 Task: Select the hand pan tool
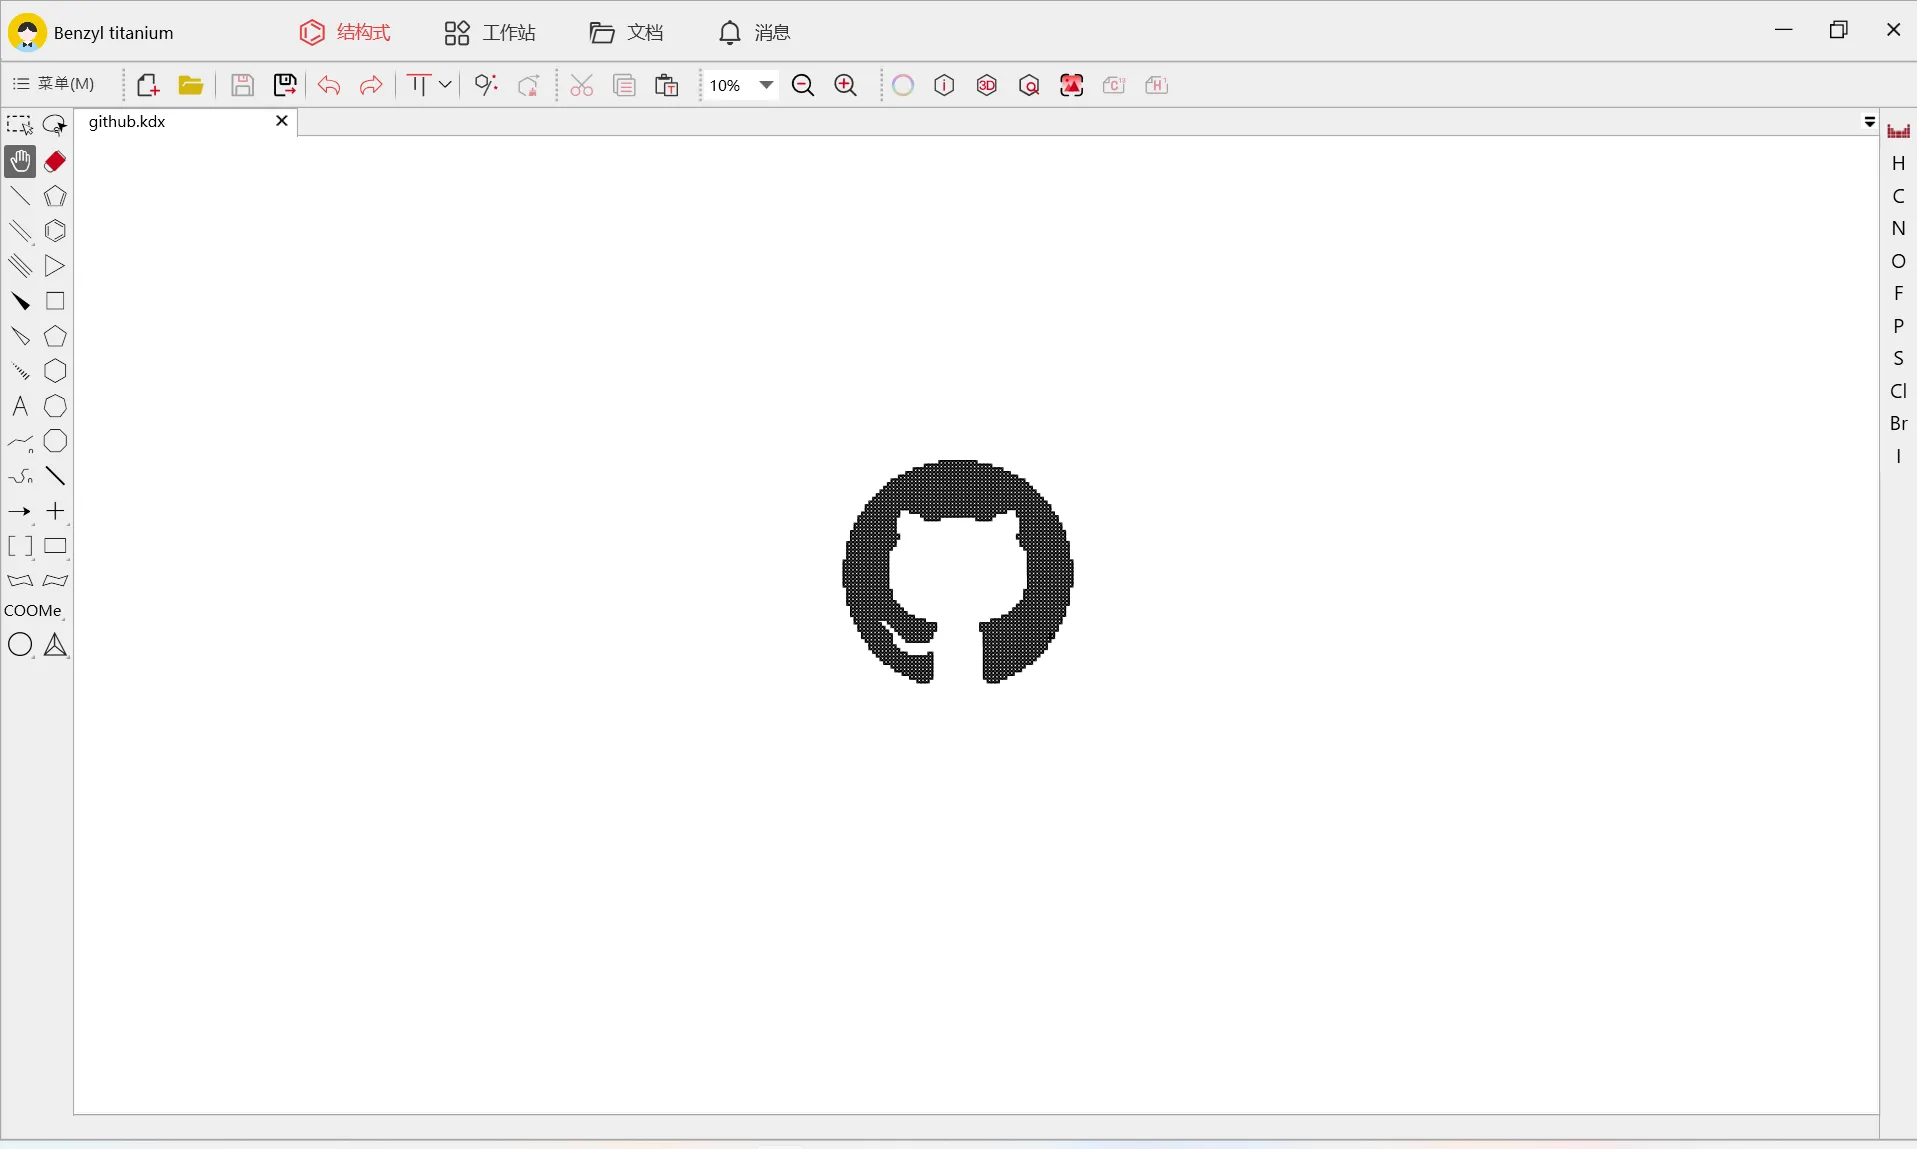(20, 161)
